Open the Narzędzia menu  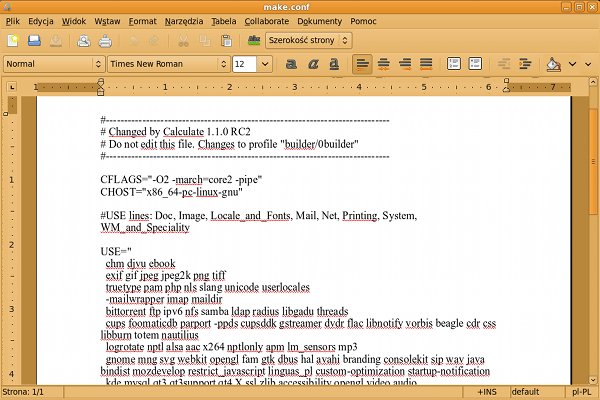(x=184, y=21)
